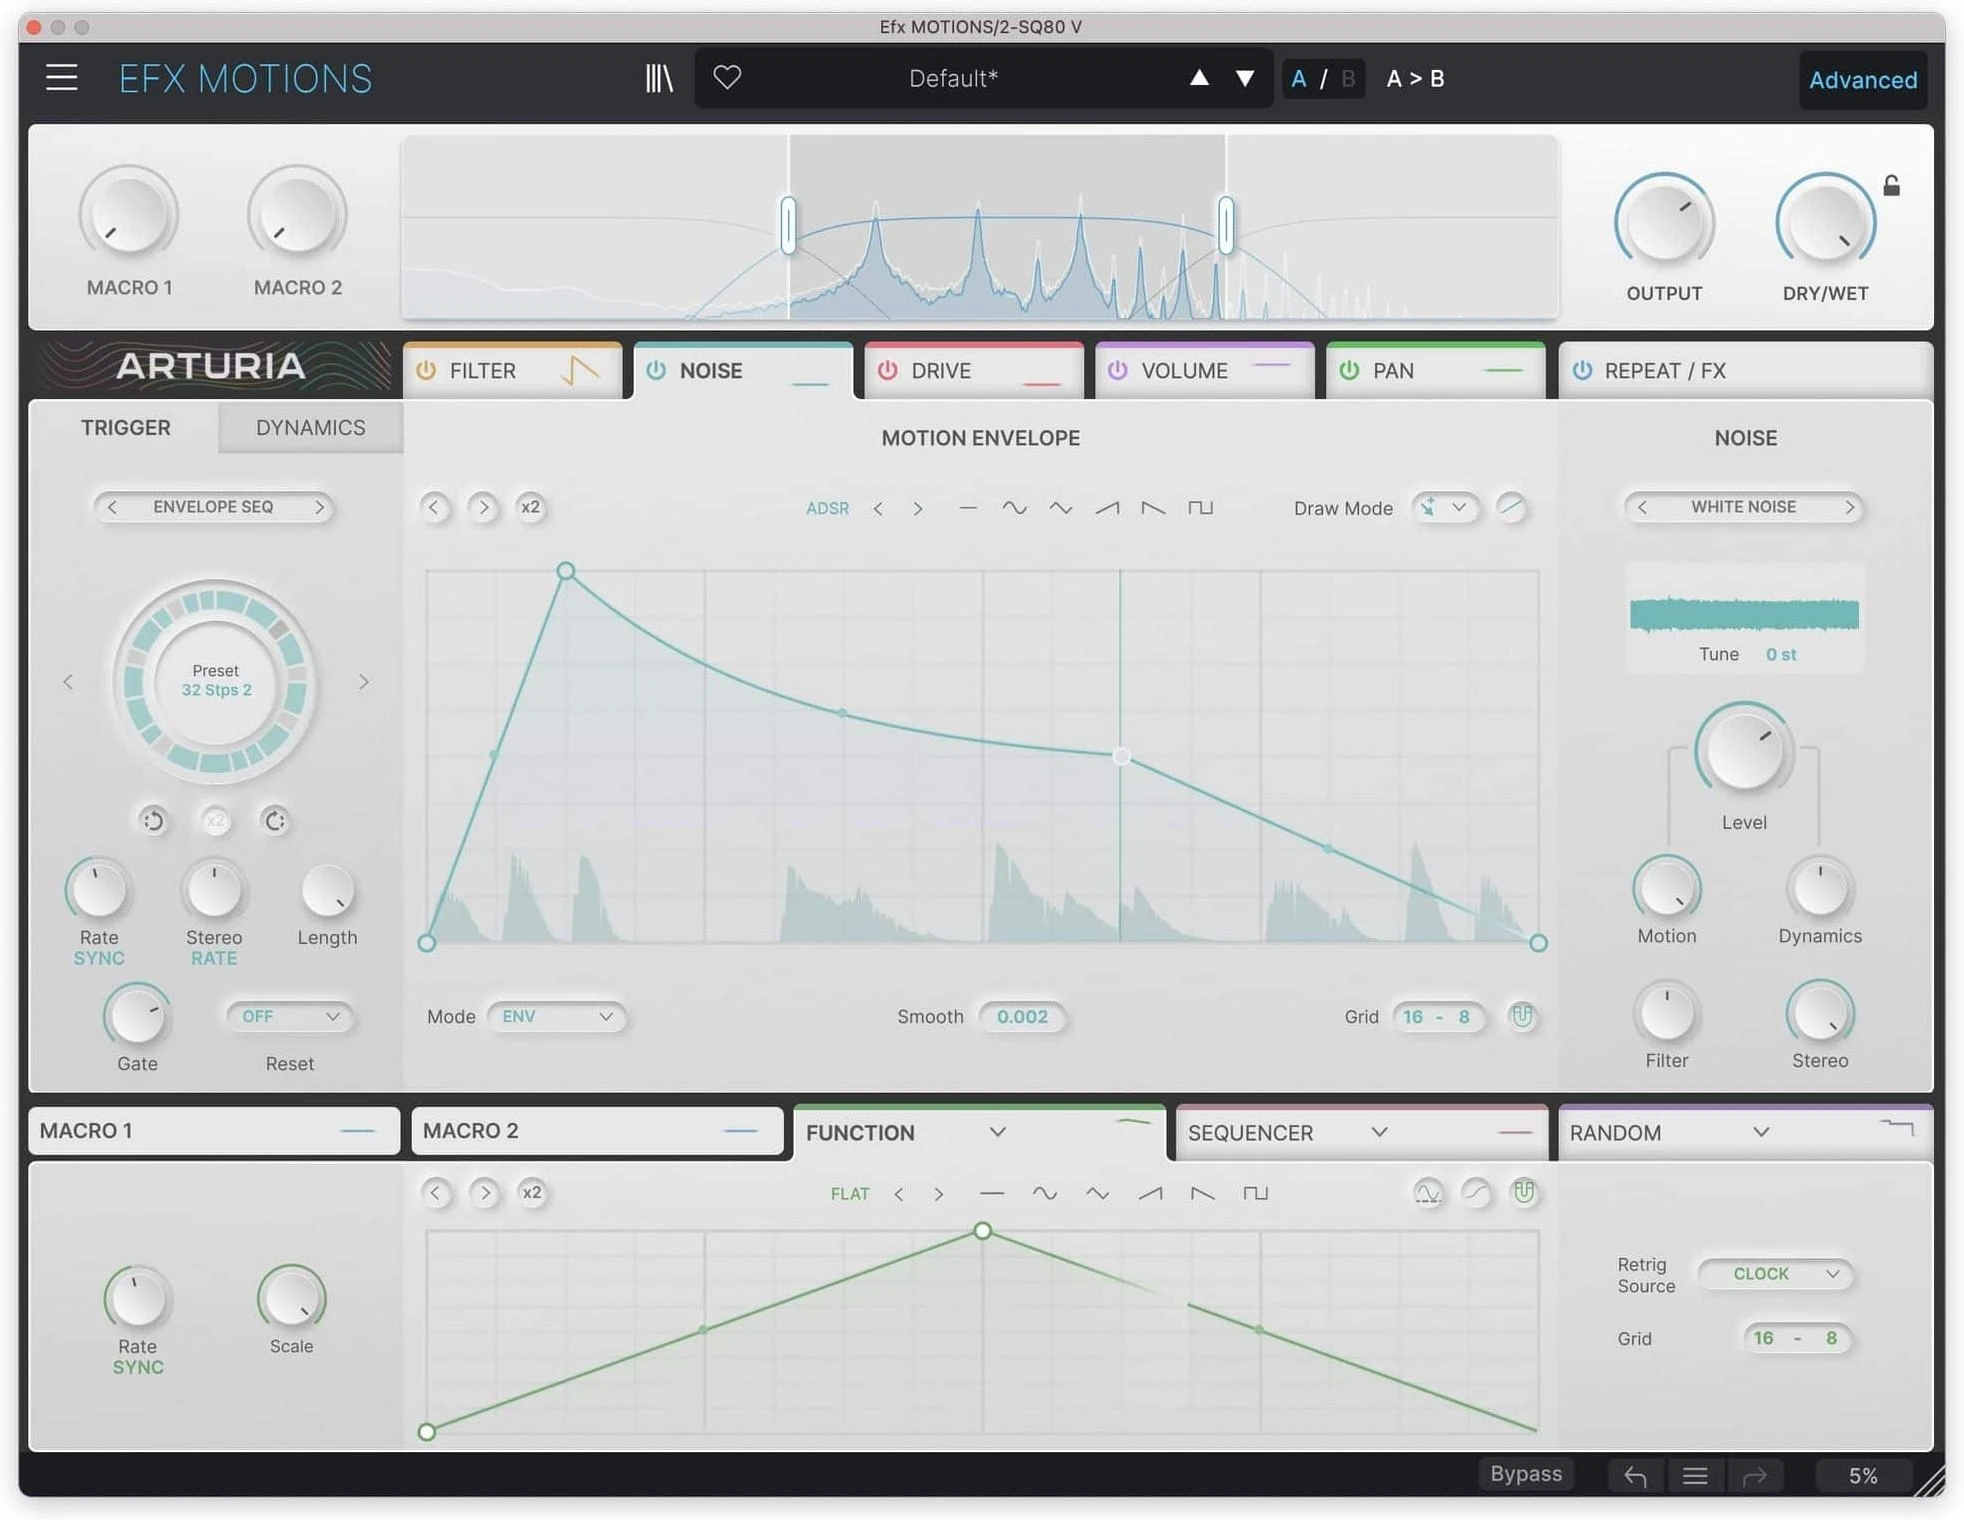Click the x2 button in Motion Envelope

[530, 507]
